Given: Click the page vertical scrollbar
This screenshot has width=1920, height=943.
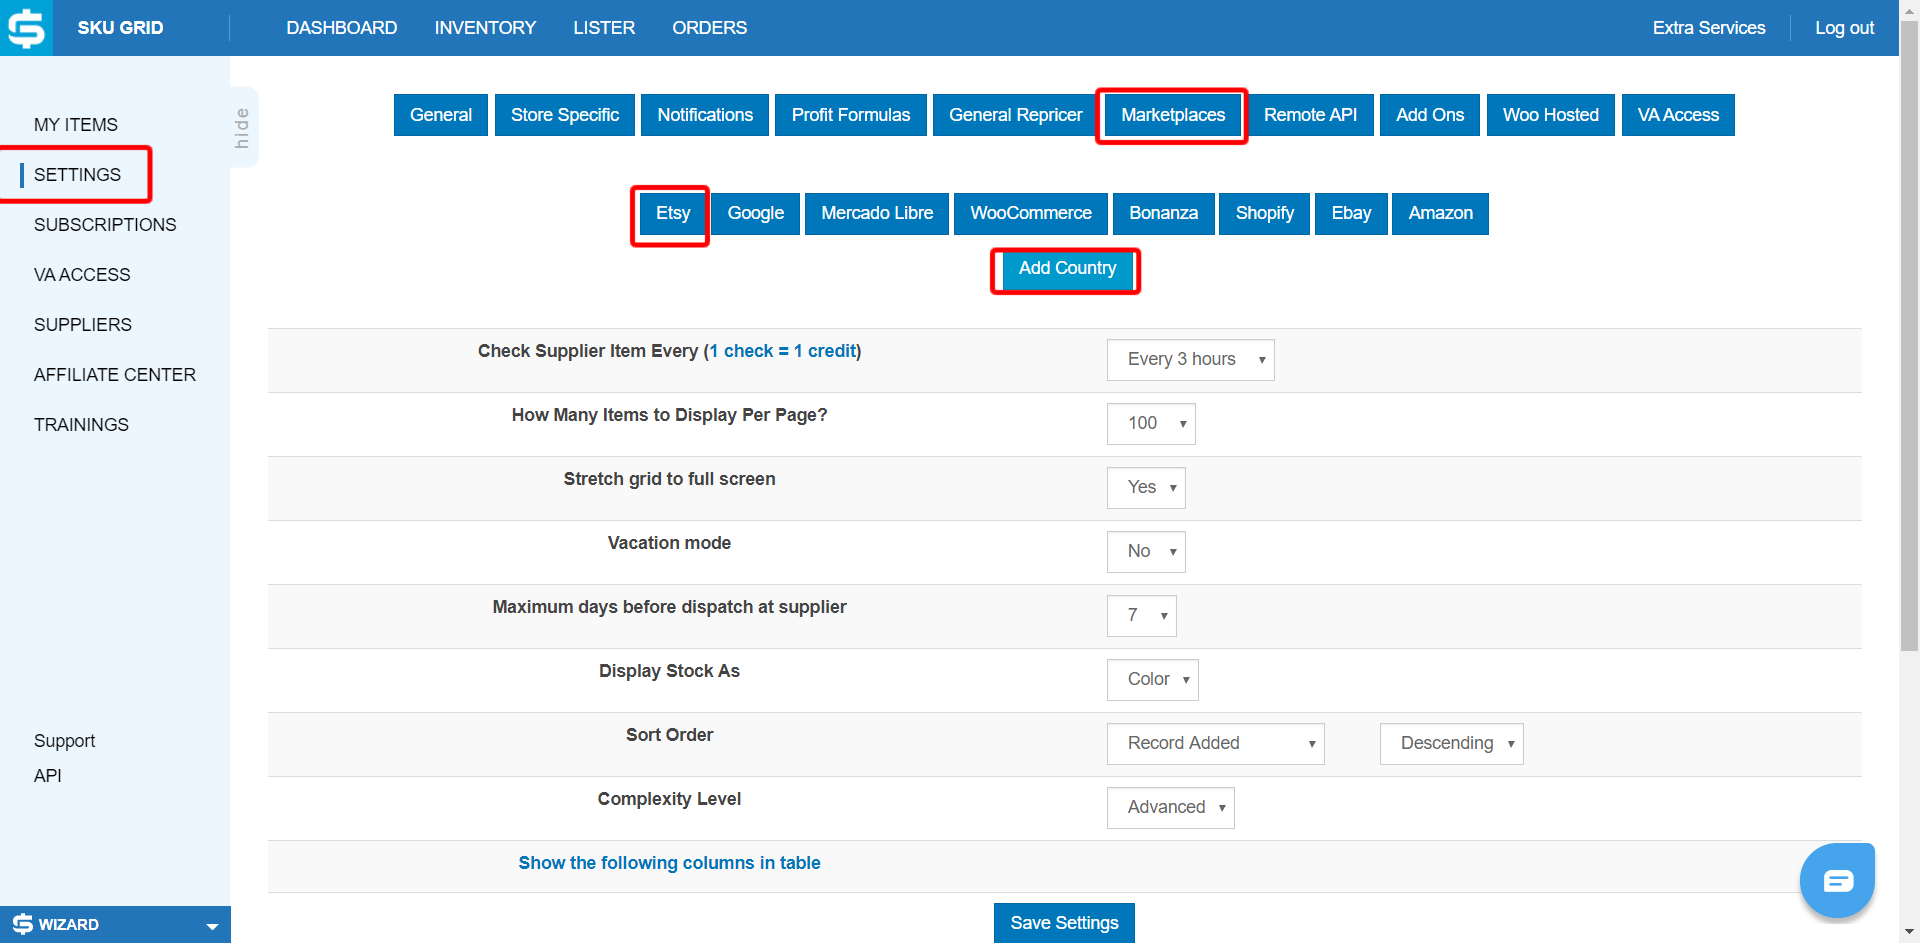Looking at the screenshot, I should 1909,335.
